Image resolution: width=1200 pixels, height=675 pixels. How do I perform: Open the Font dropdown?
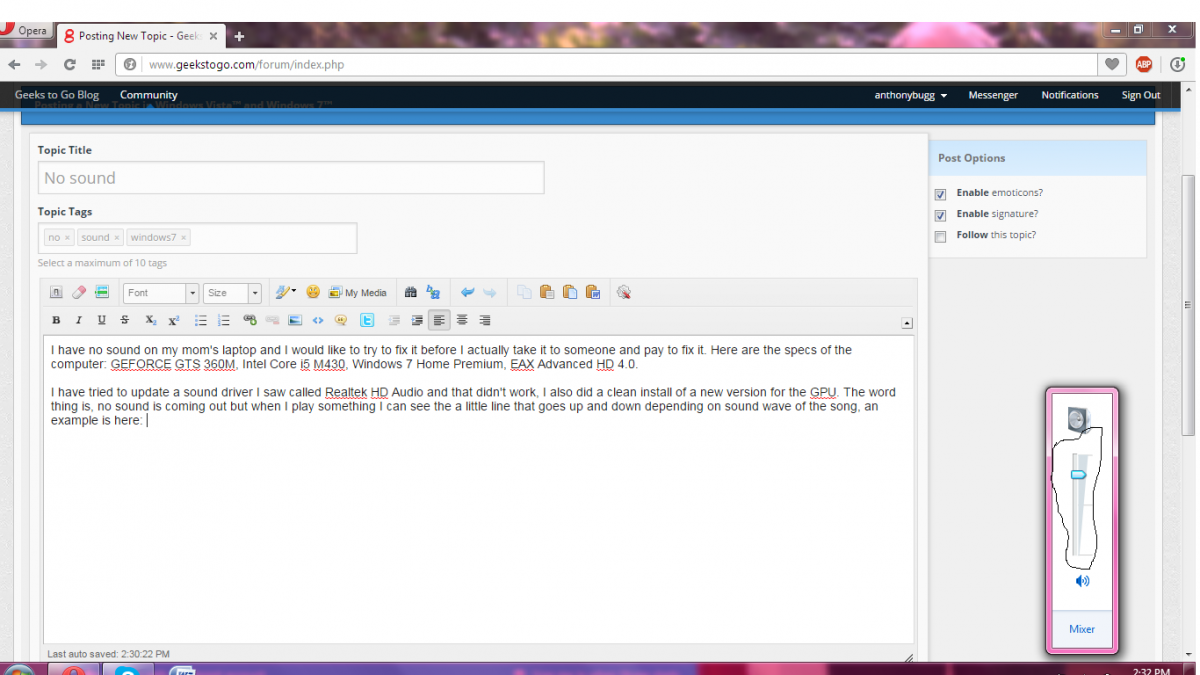(x=161, y=293)
